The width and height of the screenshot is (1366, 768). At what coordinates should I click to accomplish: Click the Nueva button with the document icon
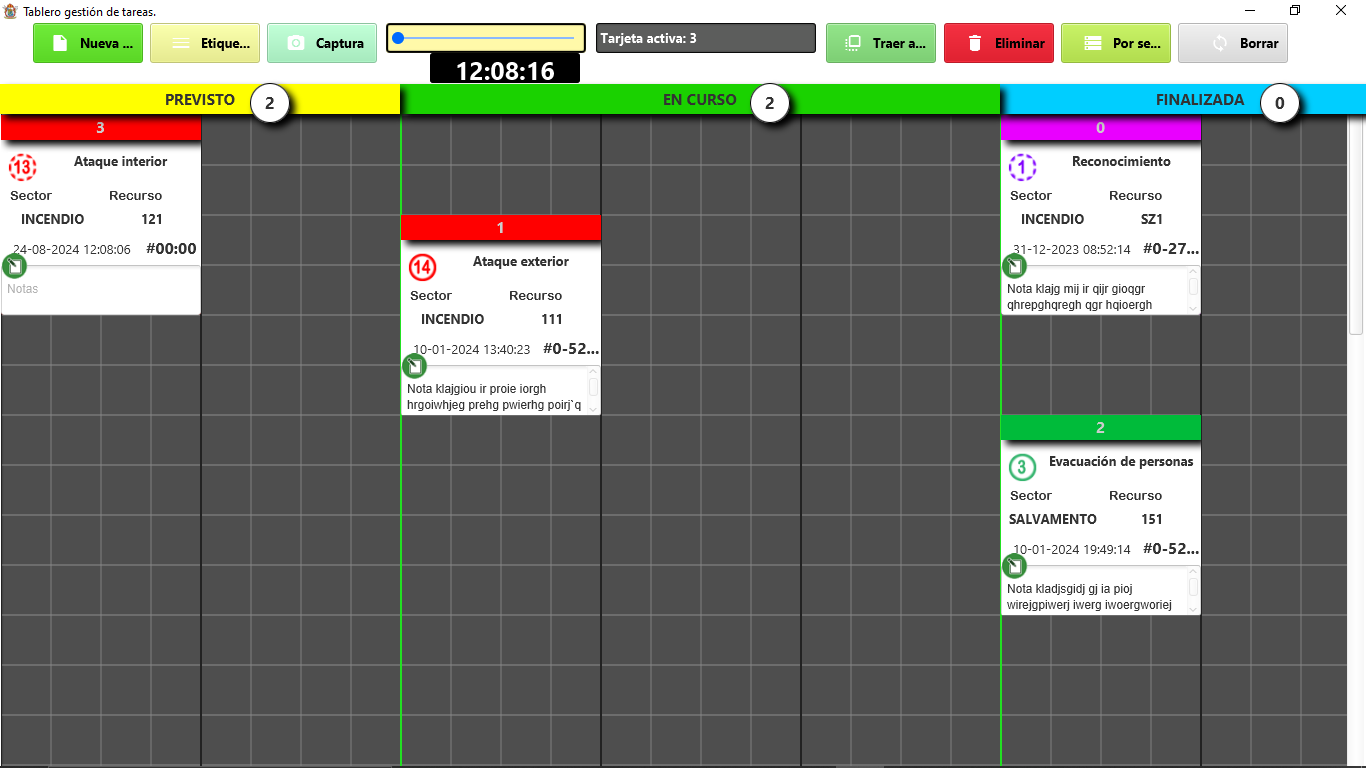coord(88,44)
